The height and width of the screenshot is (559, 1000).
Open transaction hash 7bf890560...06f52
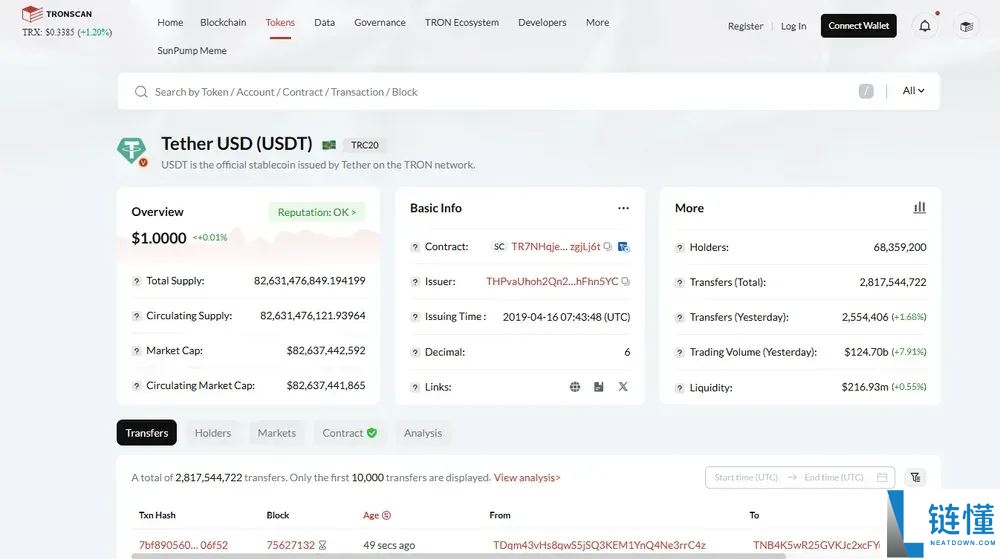click(183, 545)
